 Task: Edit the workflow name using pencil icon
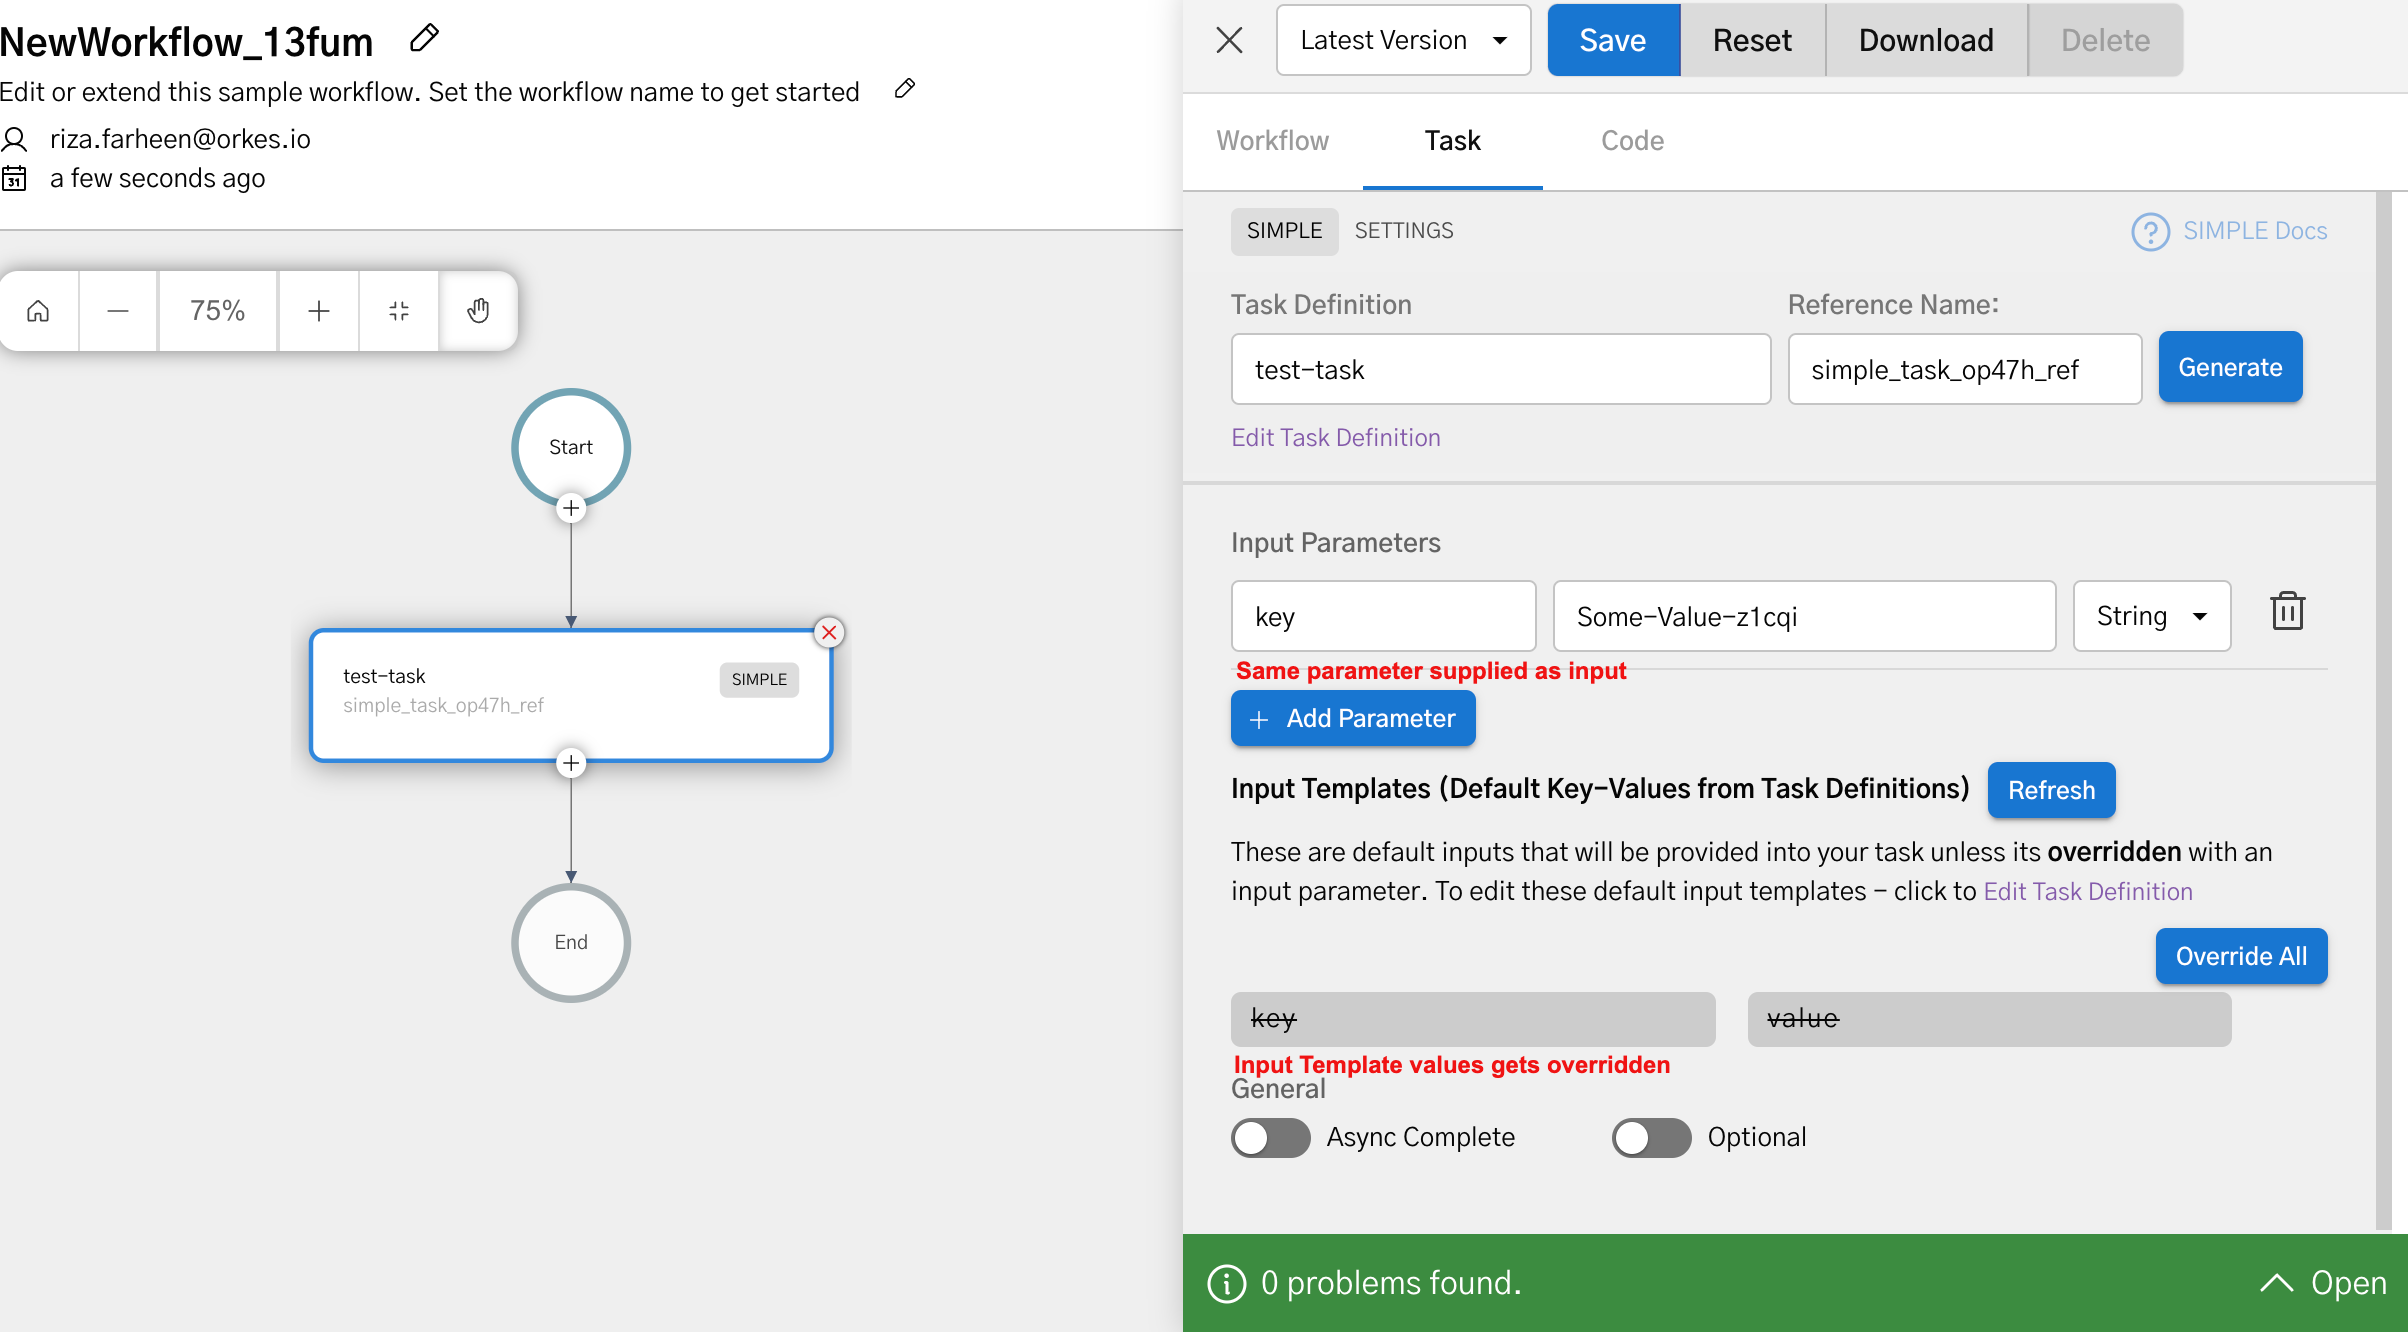point(424,38)
